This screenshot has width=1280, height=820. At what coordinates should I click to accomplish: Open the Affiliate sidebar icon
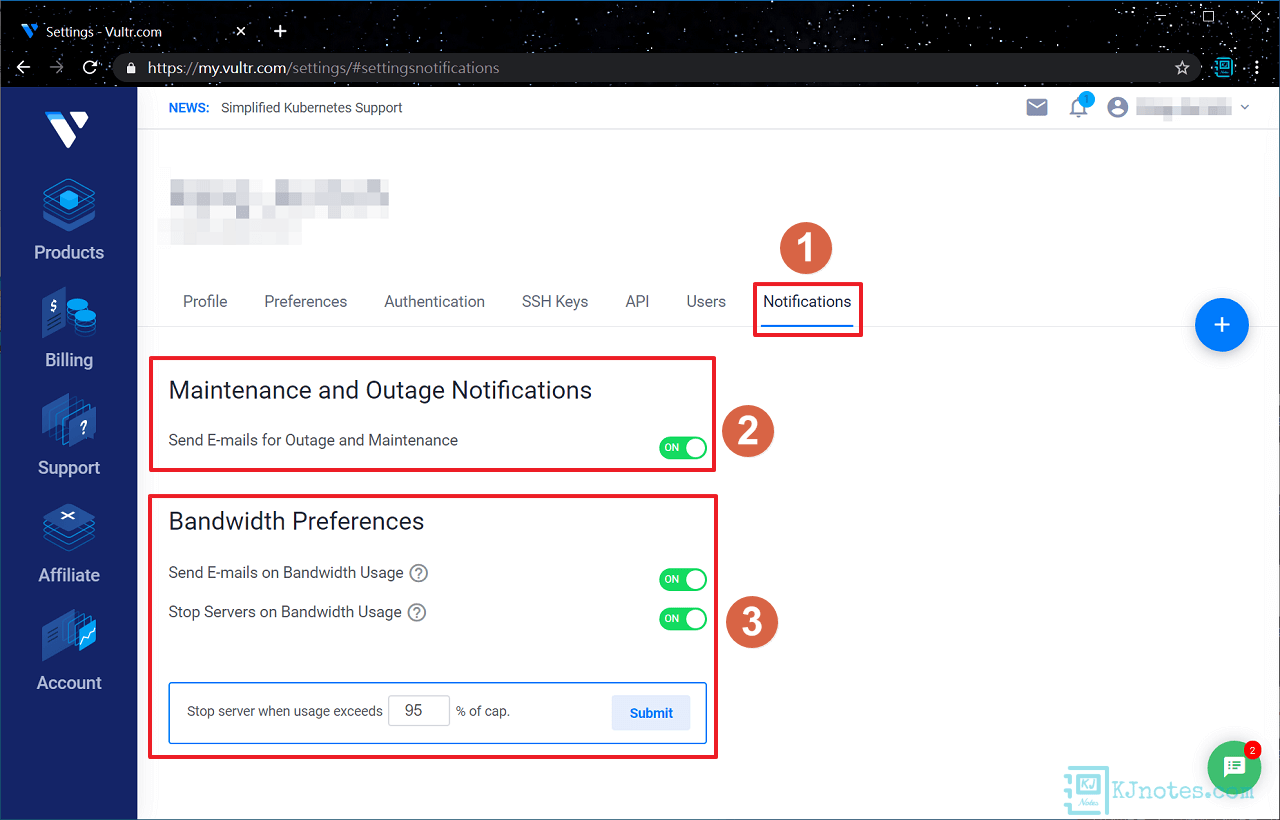69,527
